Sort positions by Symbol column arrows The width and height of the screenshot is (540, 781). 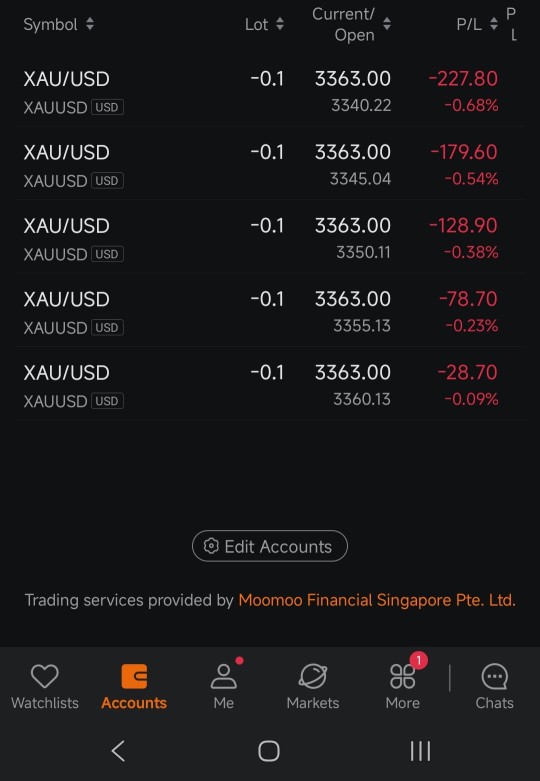point(90,24)
